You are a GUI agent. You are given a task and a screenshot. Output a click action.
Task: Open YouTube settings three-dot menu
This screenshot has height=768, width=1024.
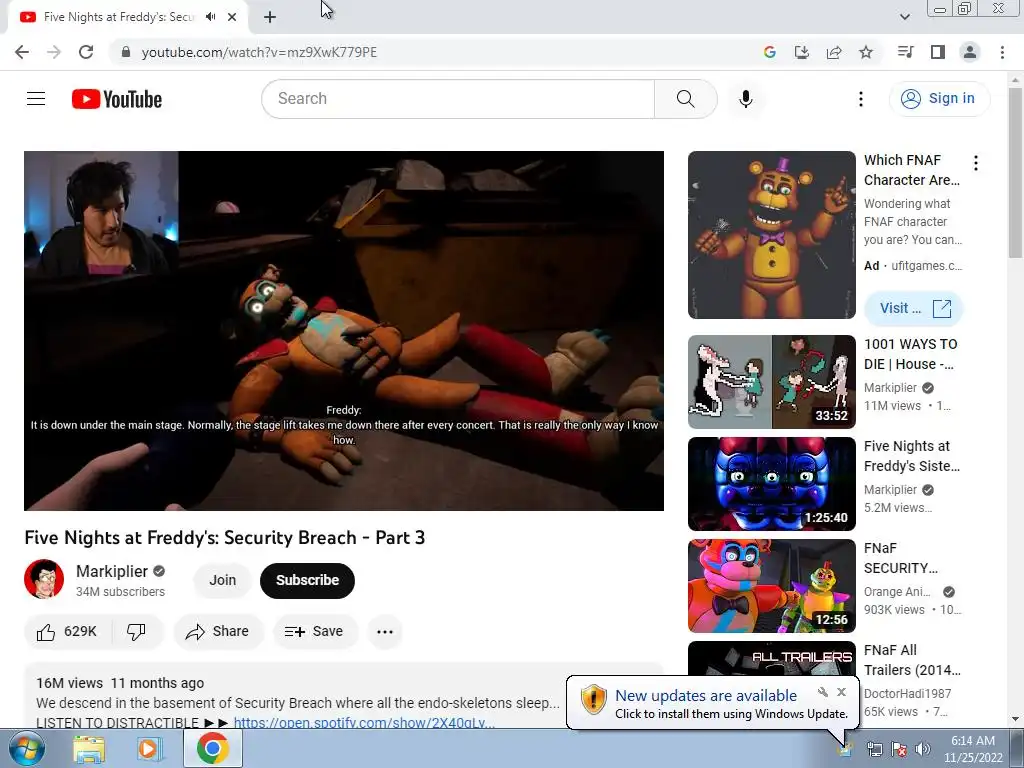pos(861,99)
